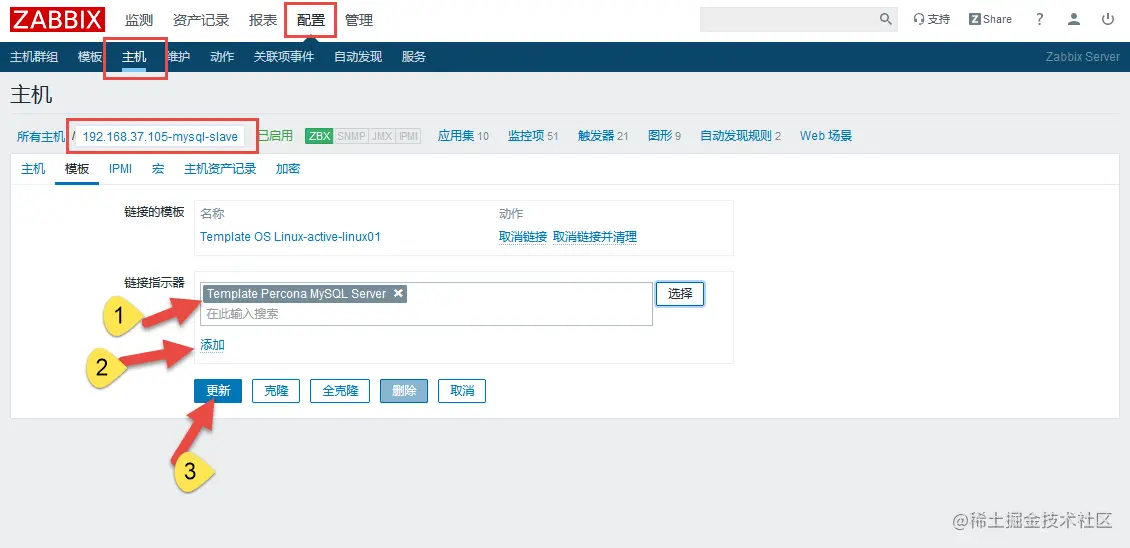Viewport: 1130px width, 548px height.
Task: Switch to the 加密 tab
Action: tap(288, 169)
